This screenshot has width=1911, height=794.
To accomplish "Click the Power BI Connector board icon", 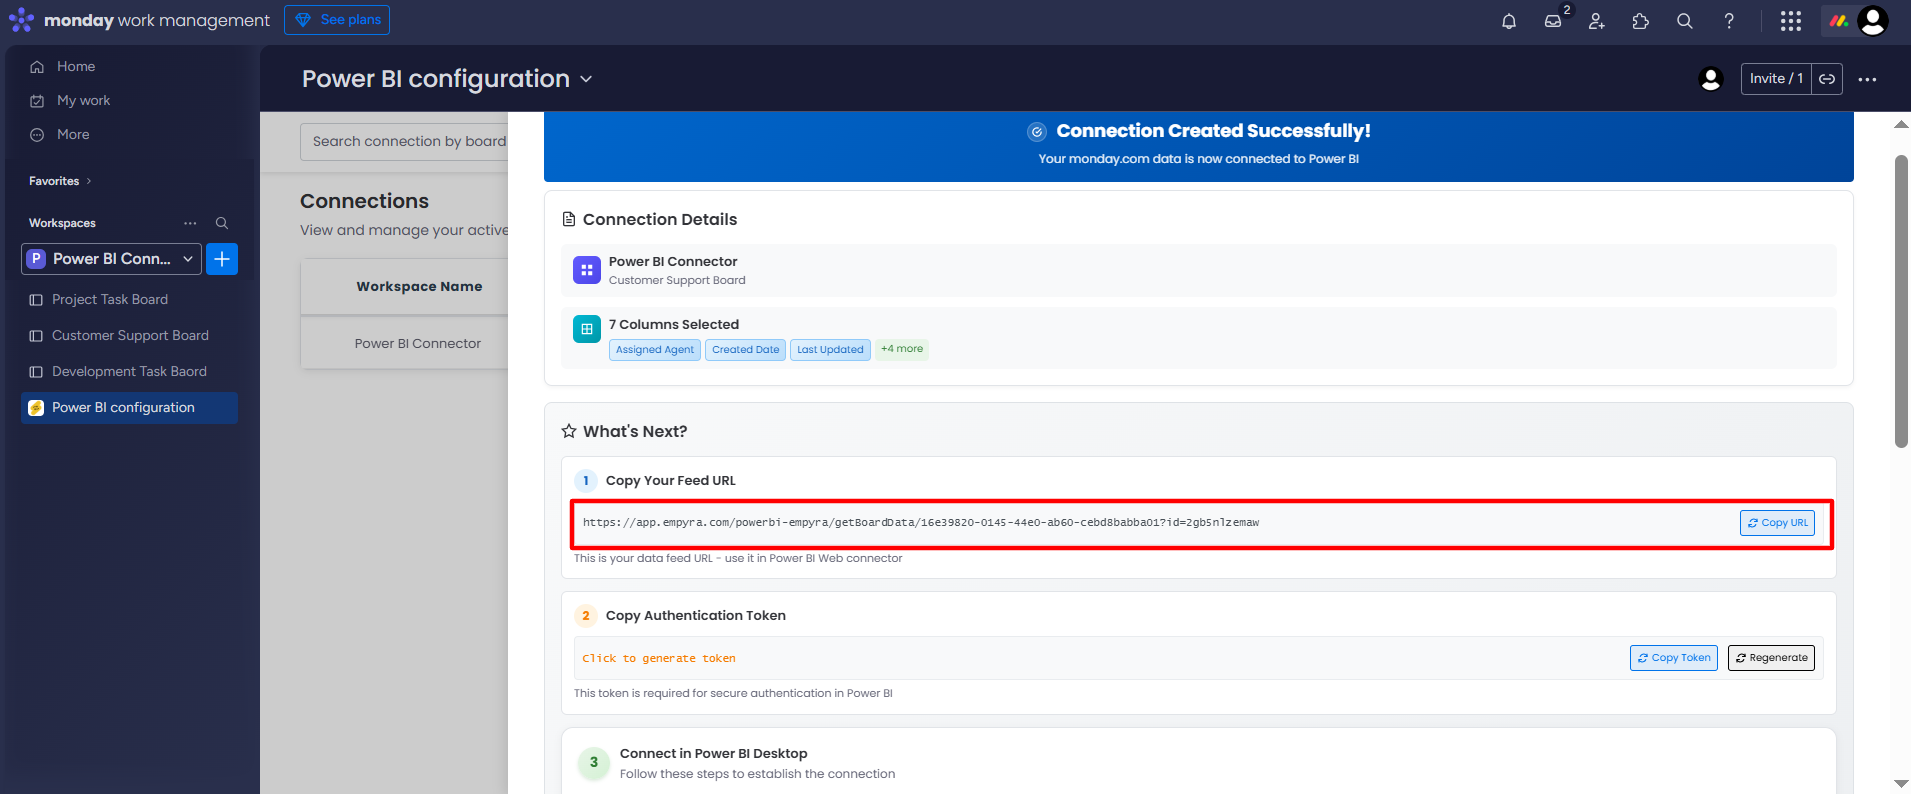I will click(587, 270).
